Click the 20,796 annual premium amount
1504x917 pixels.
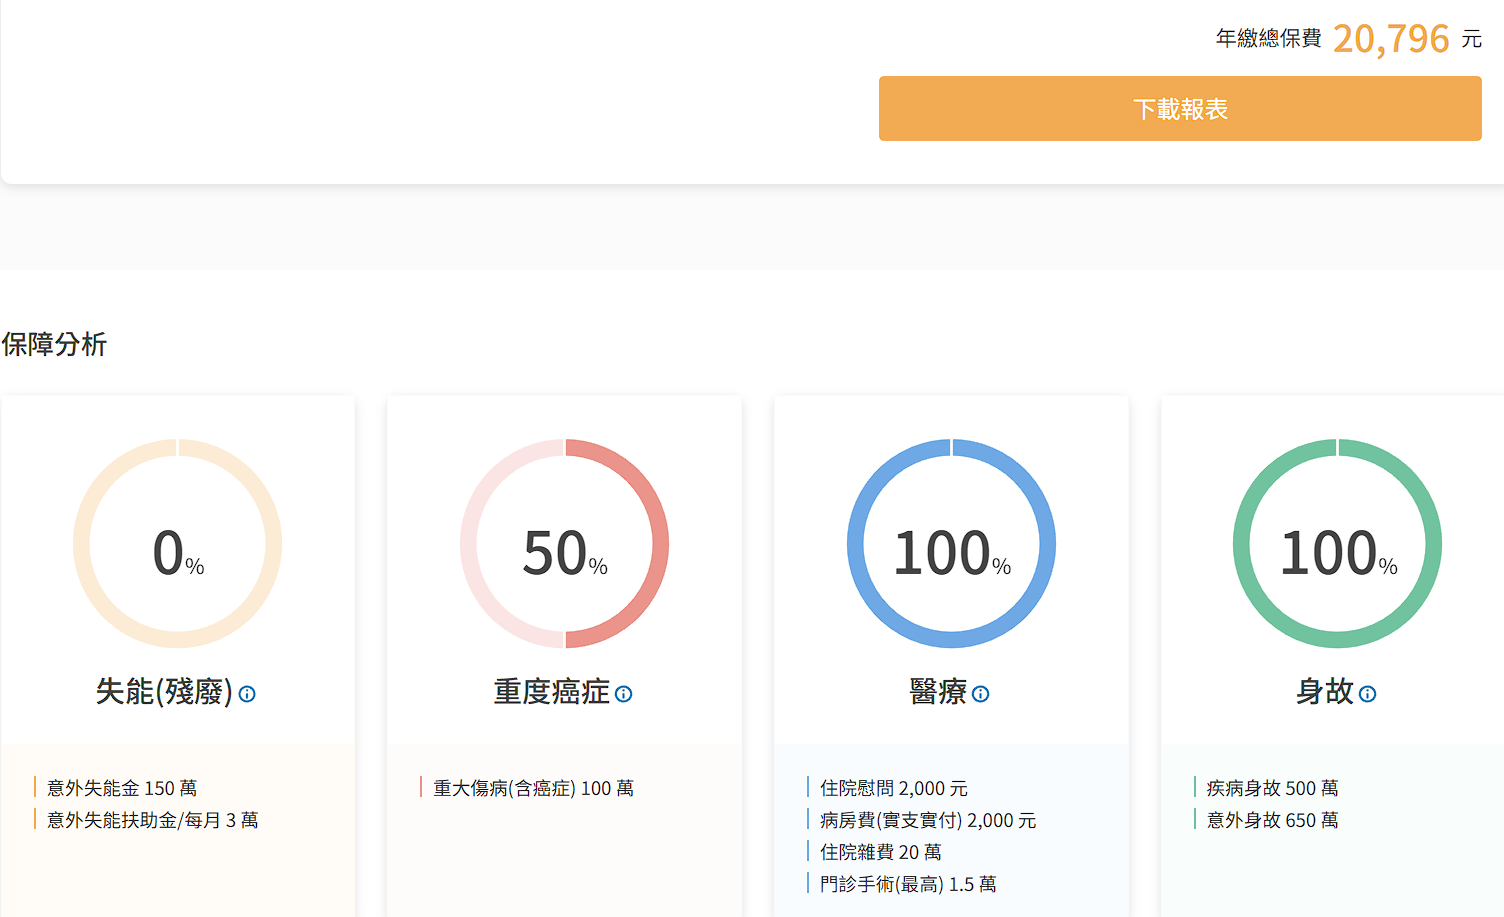(1390, 39)
